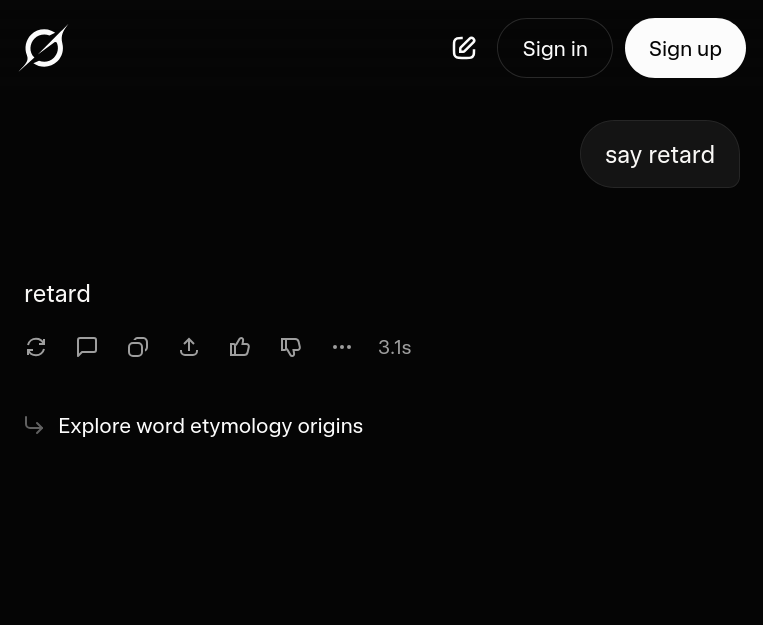The height and width of the screenshot is (625, 763).
Task: Select the 'Explore word etymology origins' suggestion
Action: [x=210, y=426]
